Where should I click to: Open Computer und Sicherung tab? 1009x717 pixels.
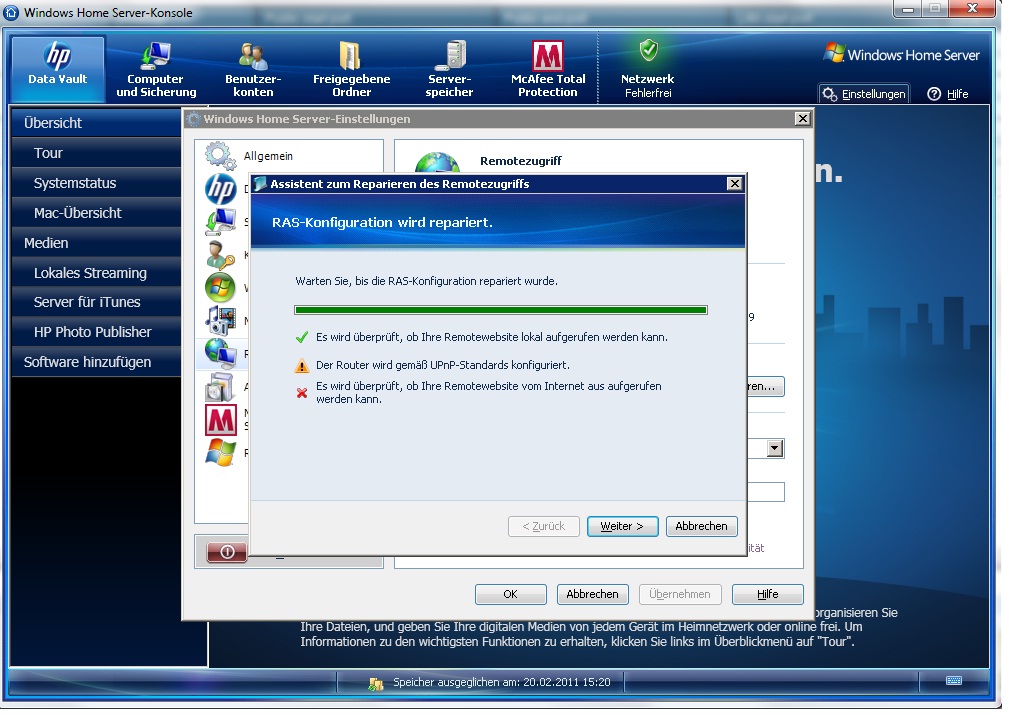click(x=156, y=70)
